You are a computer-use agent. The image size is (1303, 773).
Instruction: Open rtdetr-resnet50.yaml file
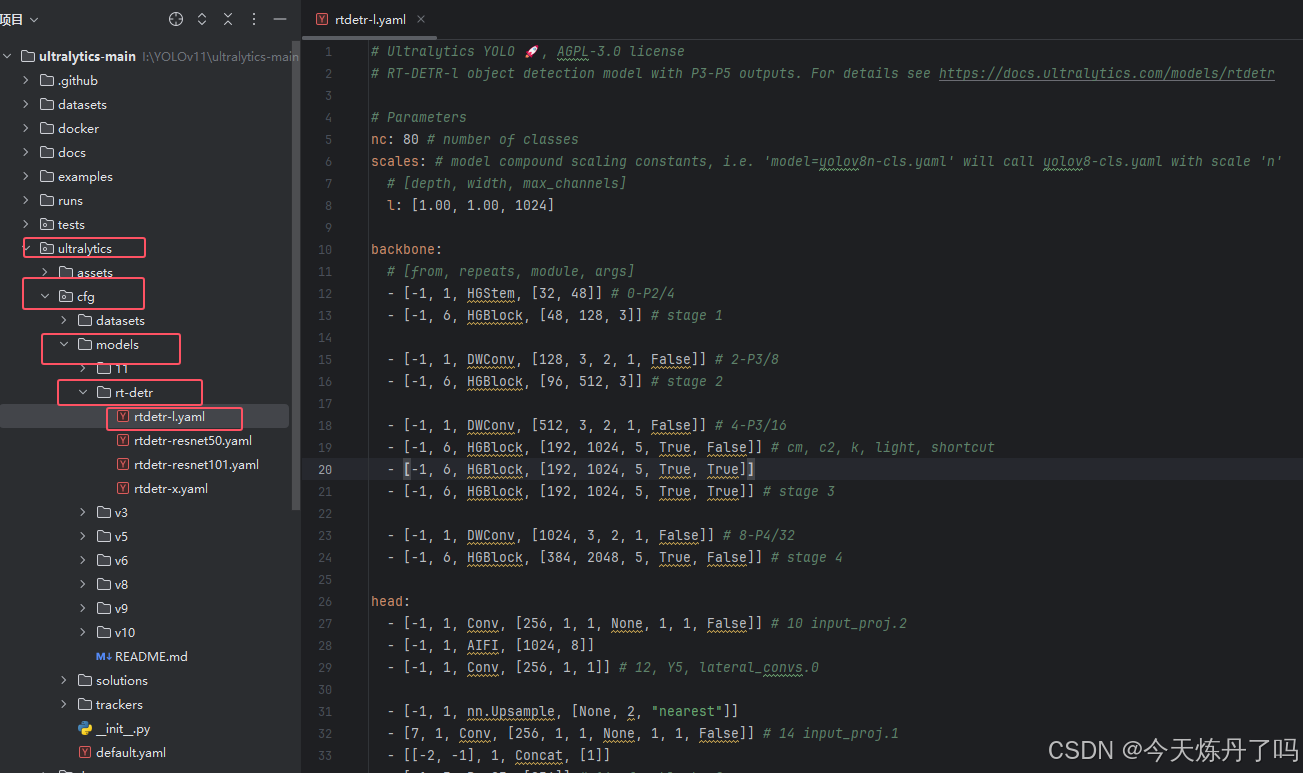193,440
